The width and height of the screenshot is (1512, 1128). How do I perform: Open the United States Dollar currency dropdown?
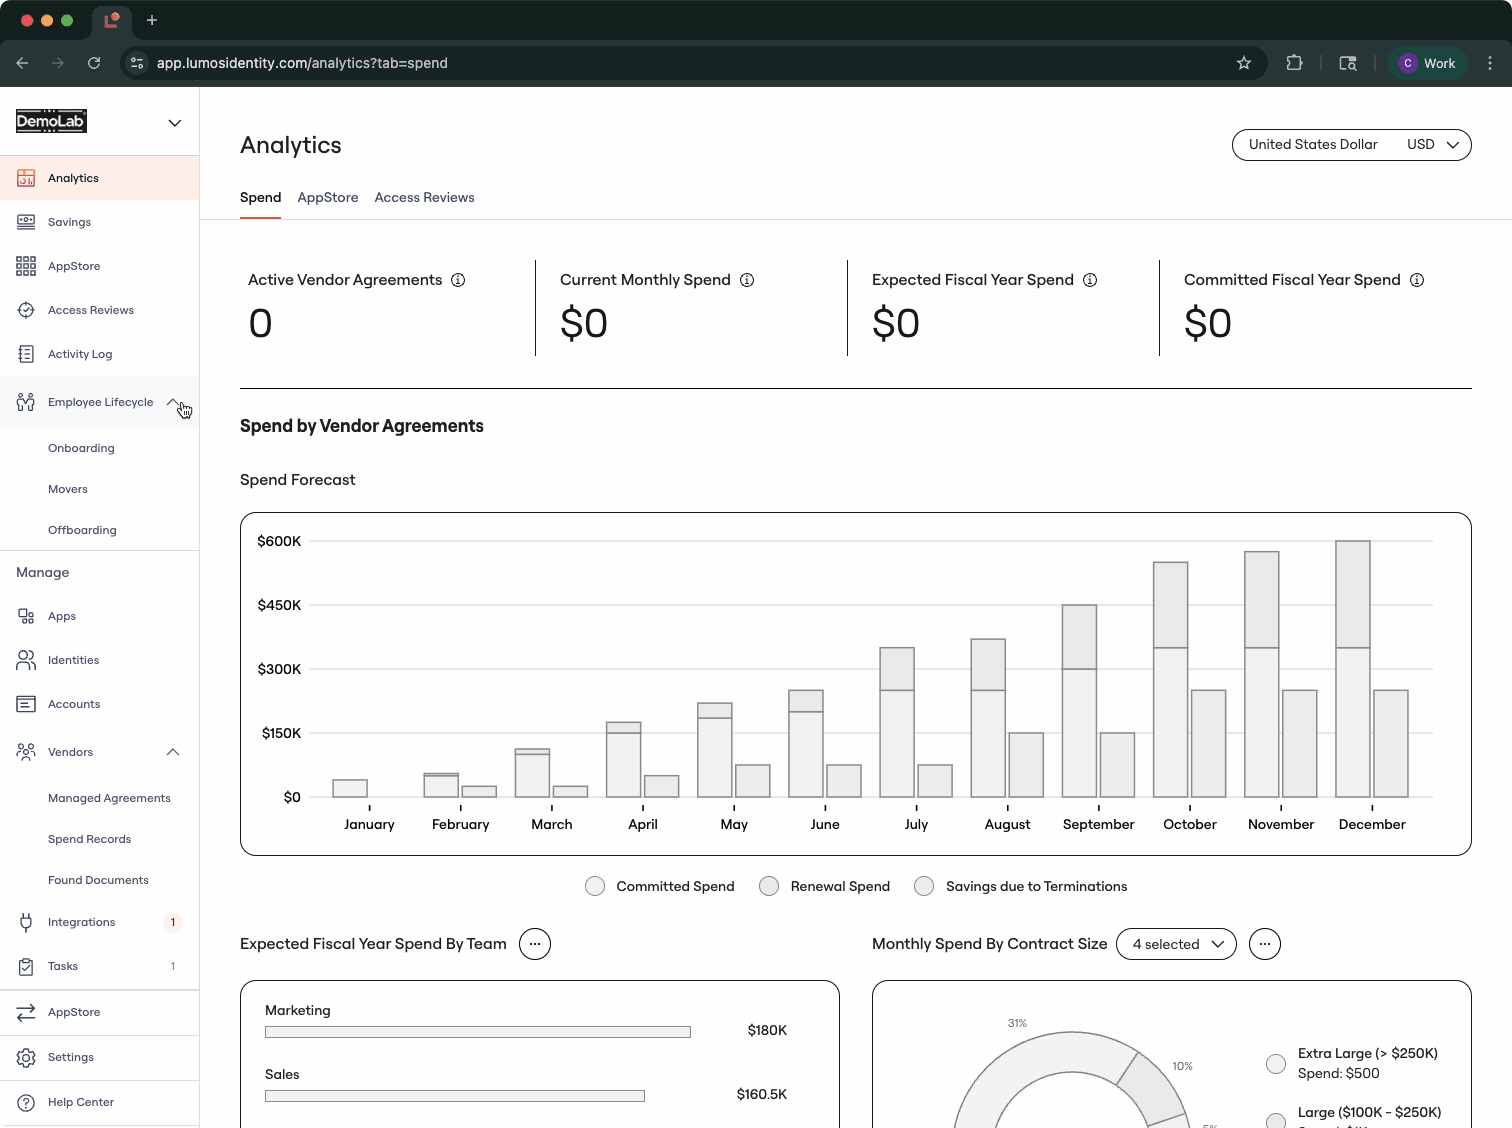[x=1351, y=145]
